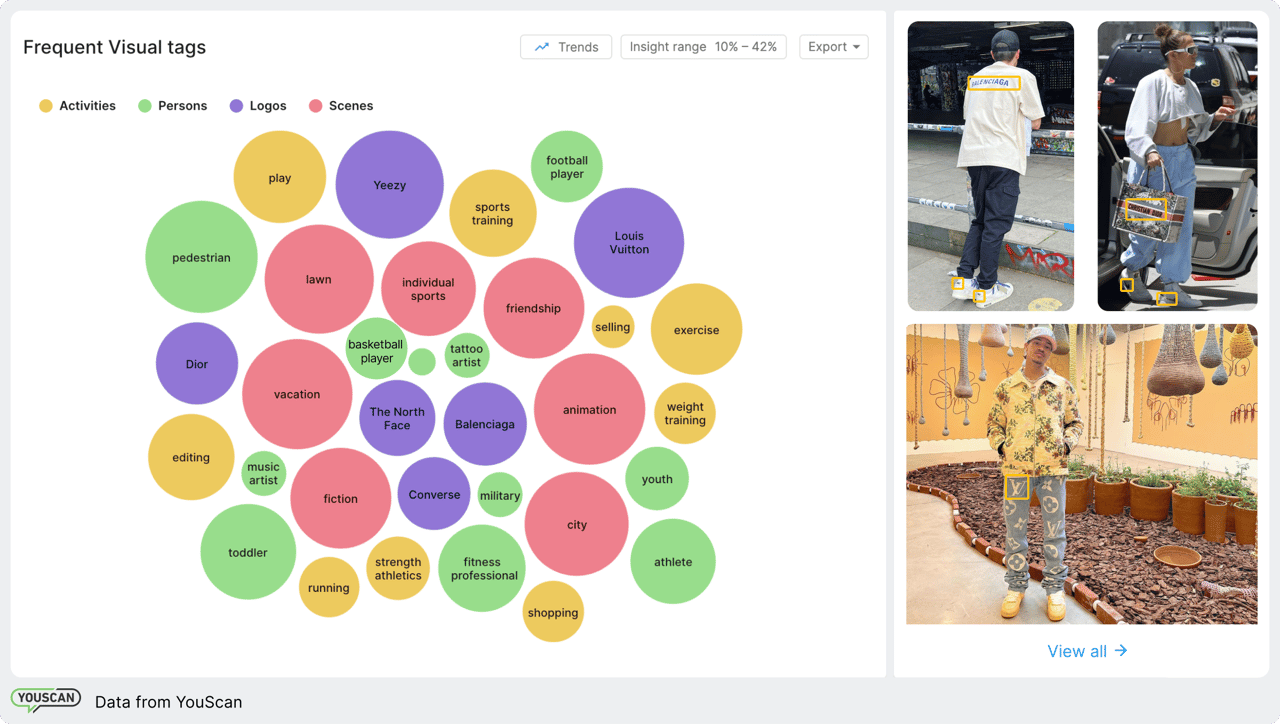Click the arrow icon beside View all
This screenshot has height=724, width=1280.
[1121, 651]
